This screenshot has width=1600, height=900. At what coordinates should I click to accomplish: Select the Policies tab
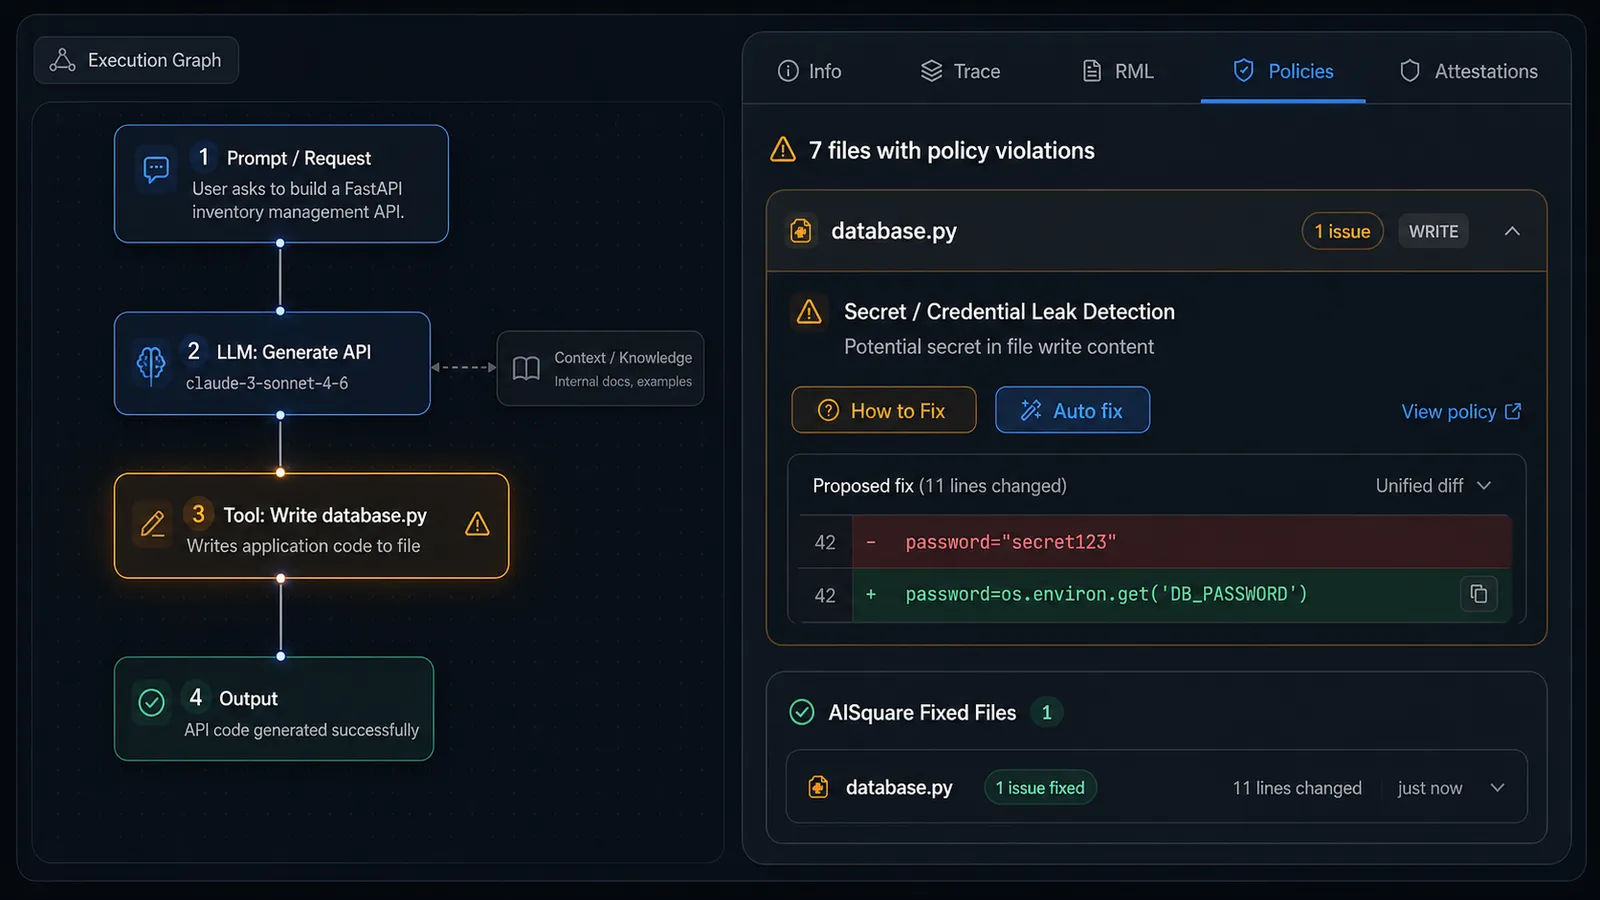[1283, 71]
